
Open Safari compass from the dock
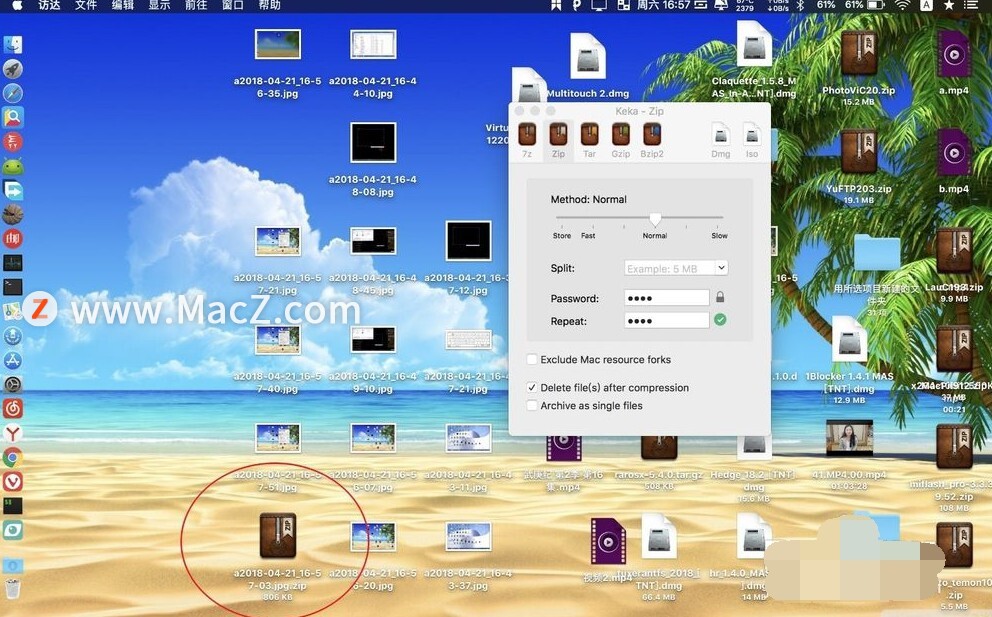point(13,93)
